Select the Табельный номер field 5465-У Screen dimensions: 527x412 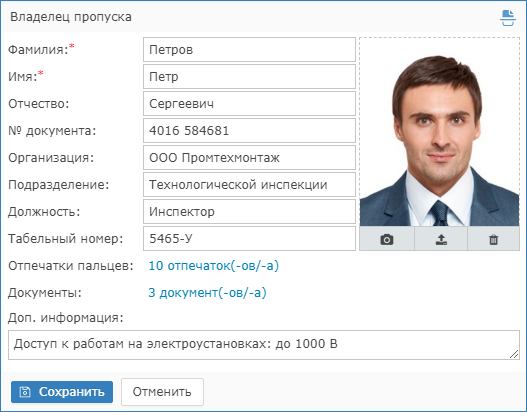249,239
